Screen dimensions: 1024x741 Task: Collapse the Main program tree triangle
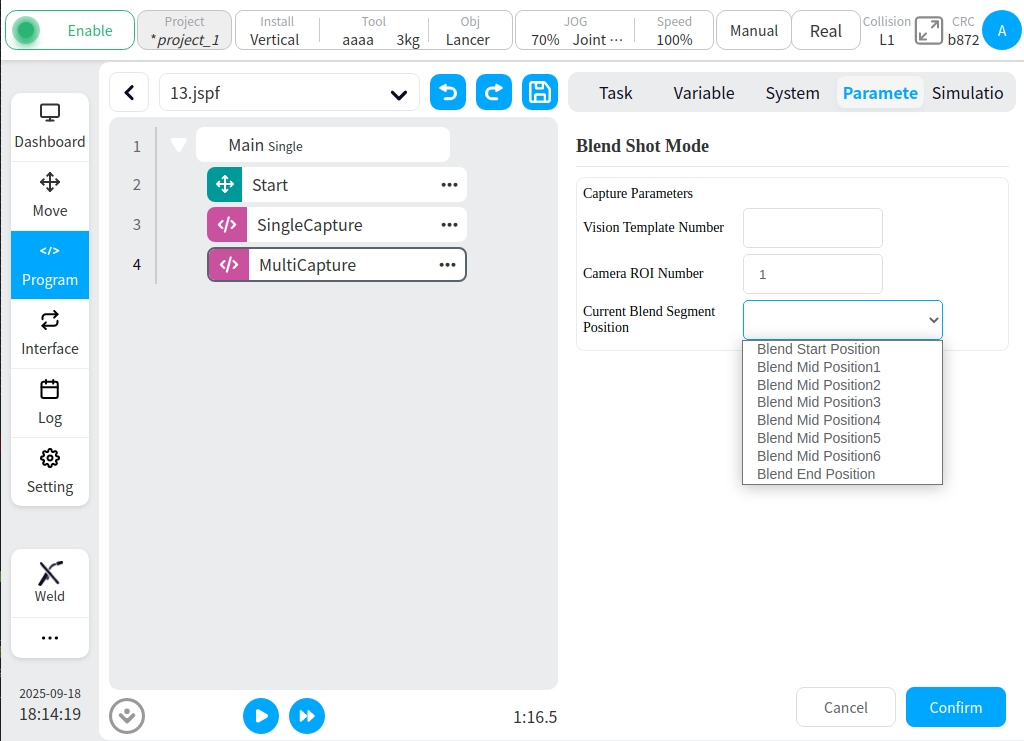179,145
